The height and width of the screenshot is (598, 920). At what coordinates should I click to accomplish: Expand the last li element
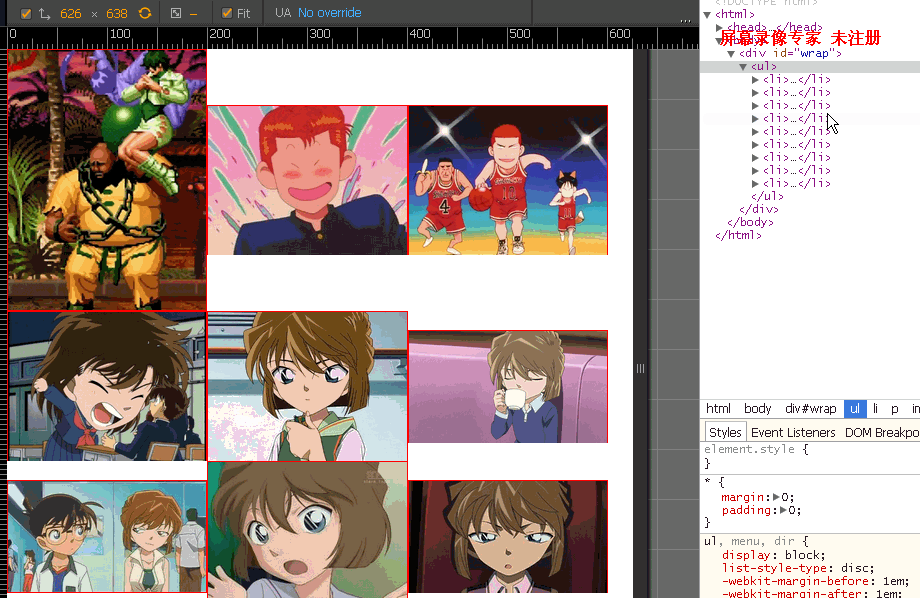[x=755, y=184]
